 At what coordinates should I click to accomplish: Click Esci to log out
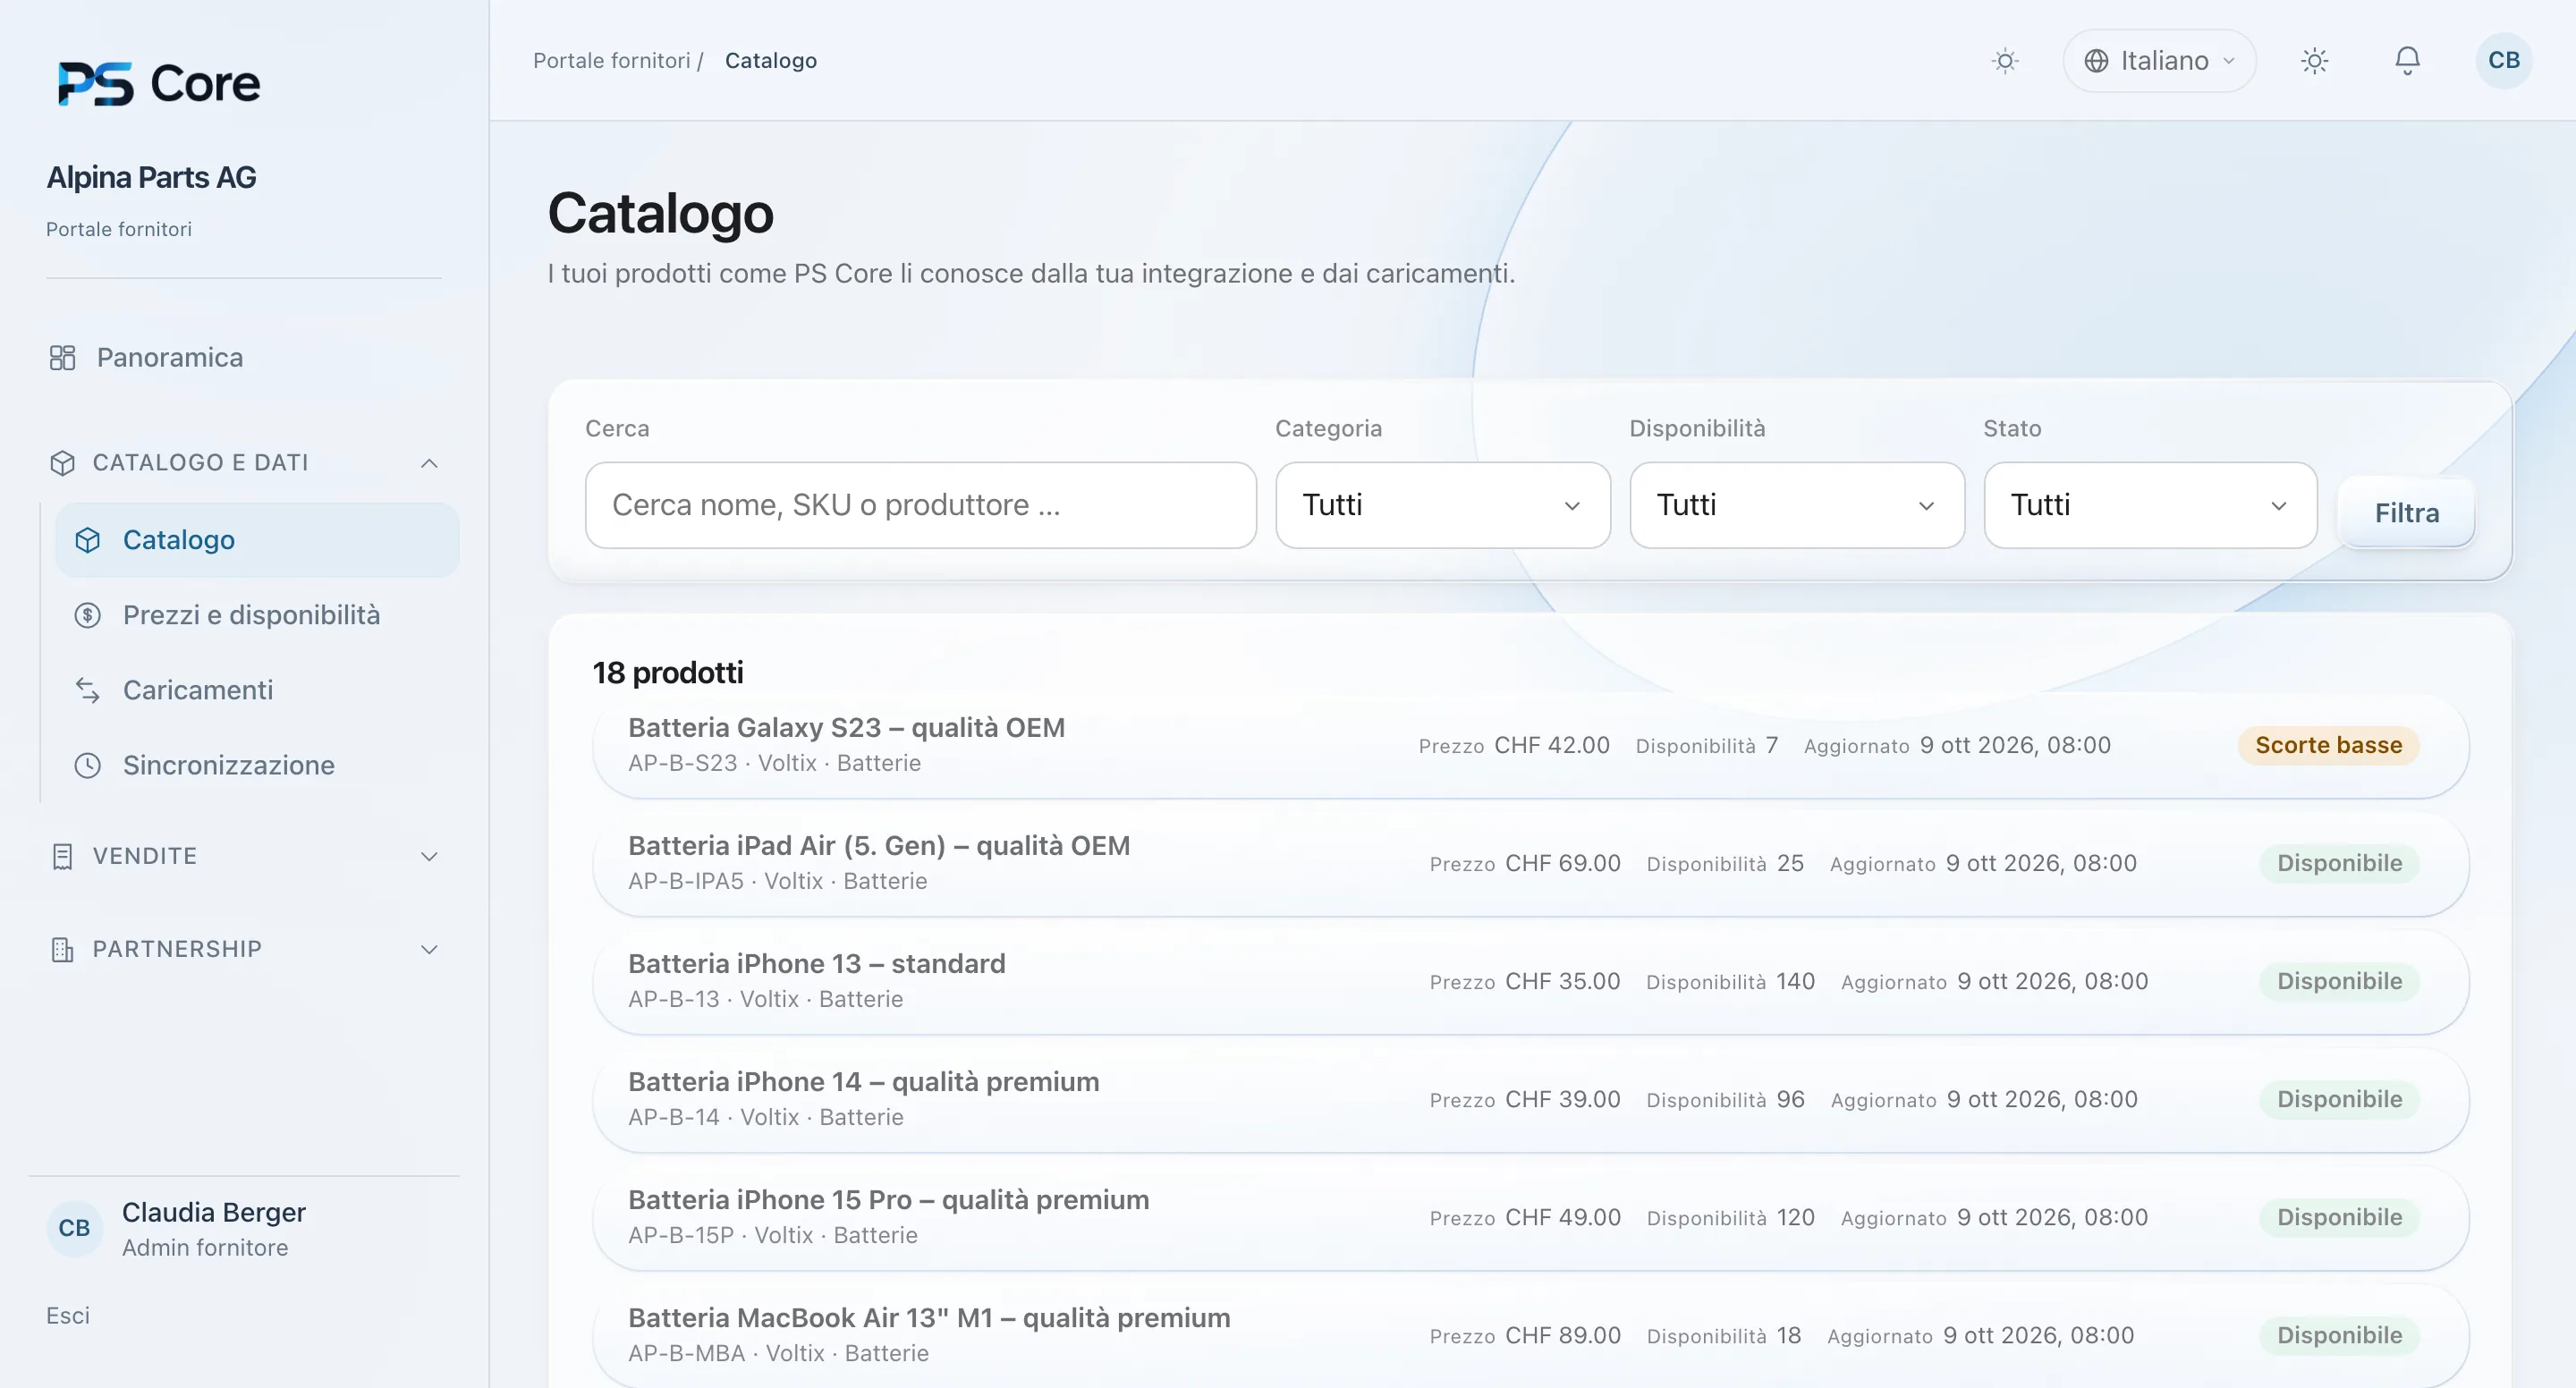(x=68, y=1316)
